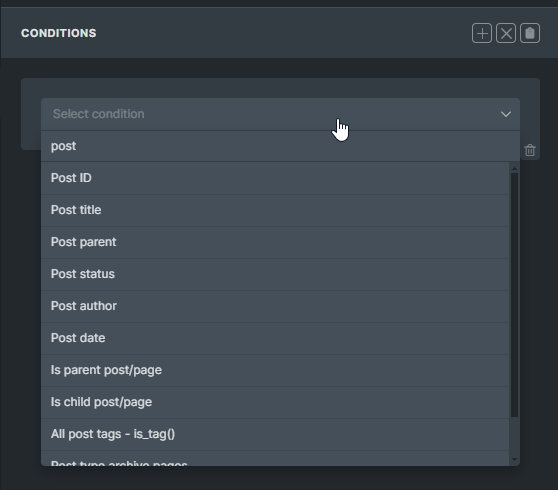Screen dimensions: 558x490
Task: Click the scrollbar down arrow
Action: 514,459
